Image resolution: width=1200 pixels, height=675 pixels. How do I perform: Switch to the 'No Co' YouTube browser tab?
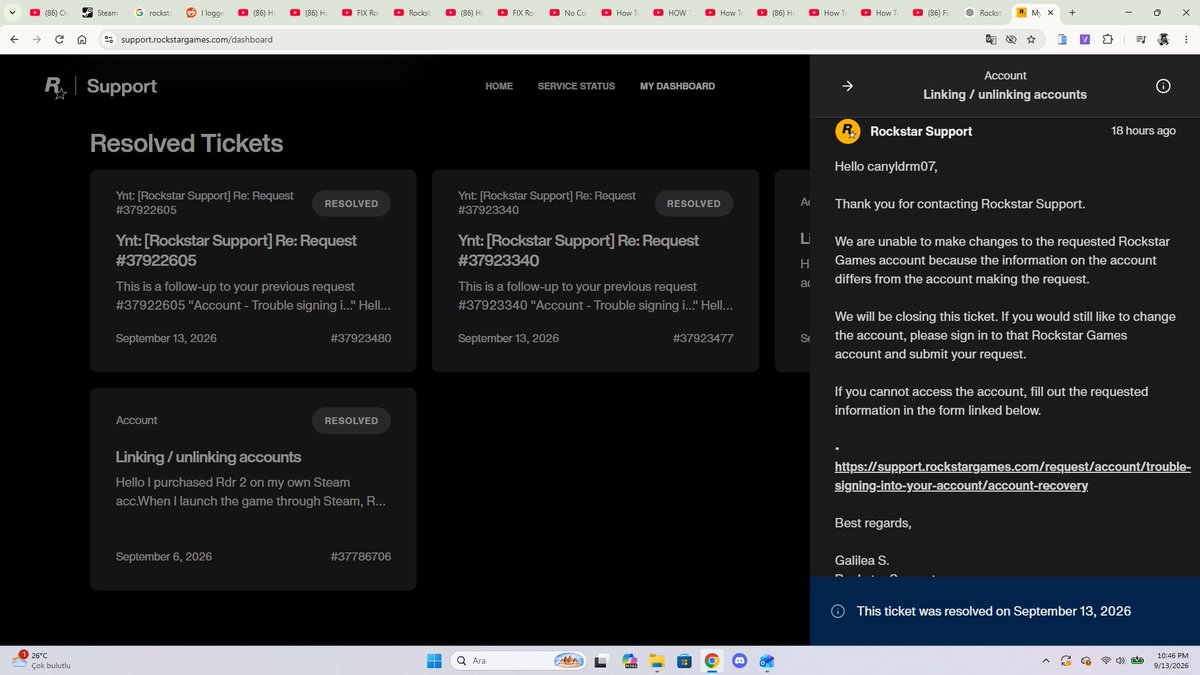point(569,13)
